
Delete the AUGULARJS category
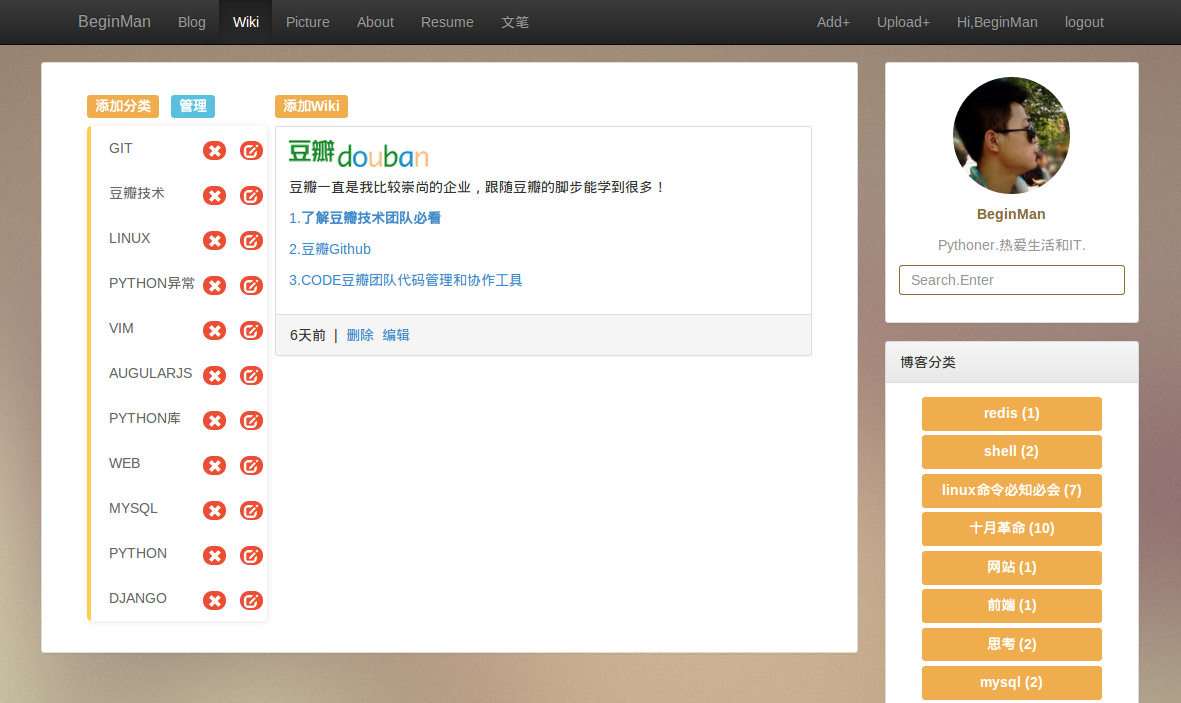(215, 375)
